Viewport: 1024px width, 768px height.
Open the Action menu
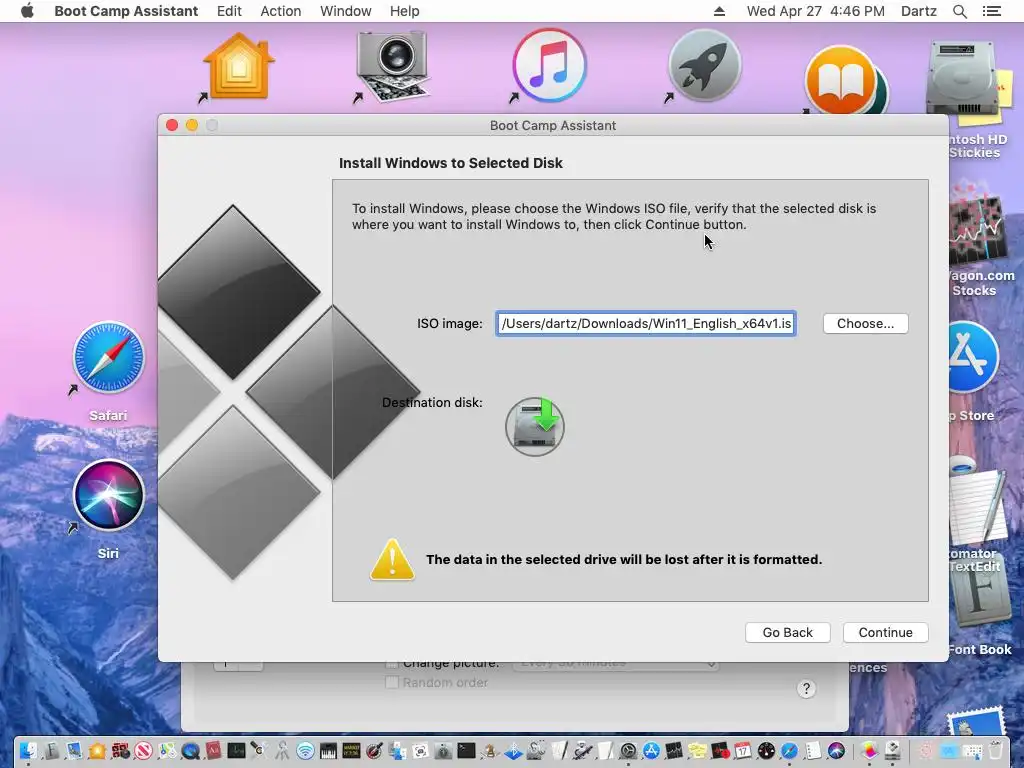pos(281,11)
